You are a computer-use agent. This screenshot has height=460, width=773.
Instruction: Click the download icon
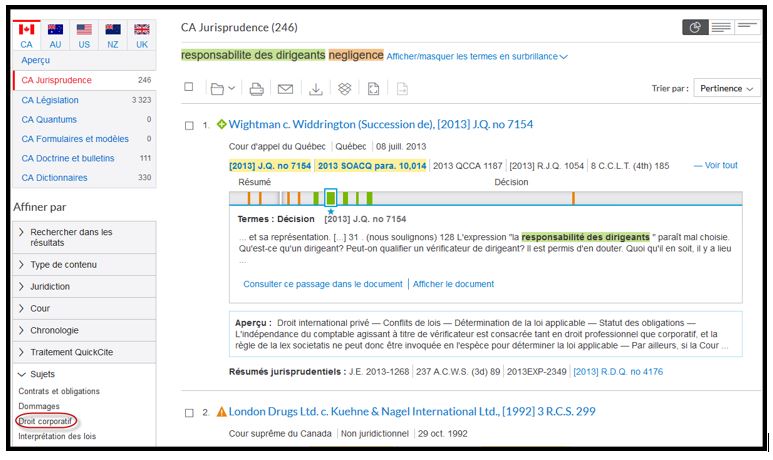tap(316, 89)
